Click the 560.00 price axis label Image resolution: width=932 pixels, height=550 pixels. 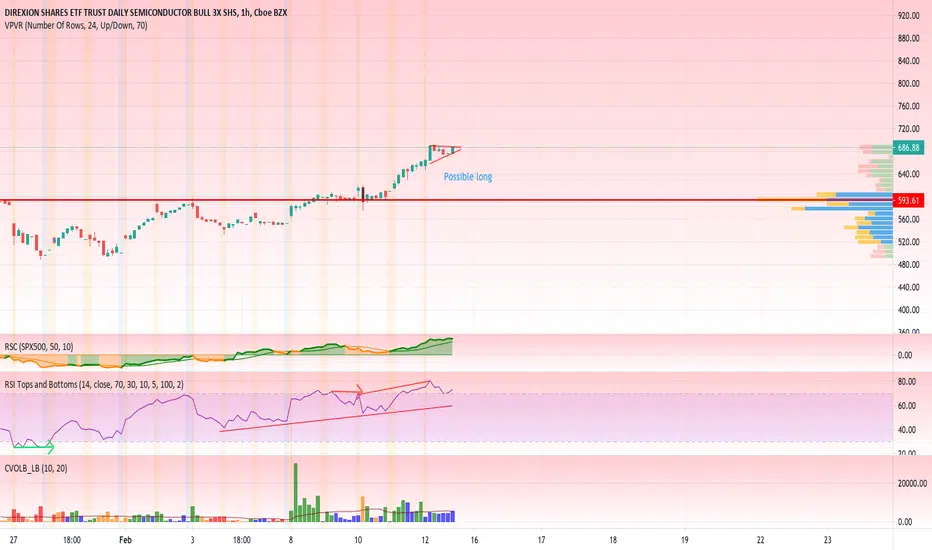click(908, 219)
